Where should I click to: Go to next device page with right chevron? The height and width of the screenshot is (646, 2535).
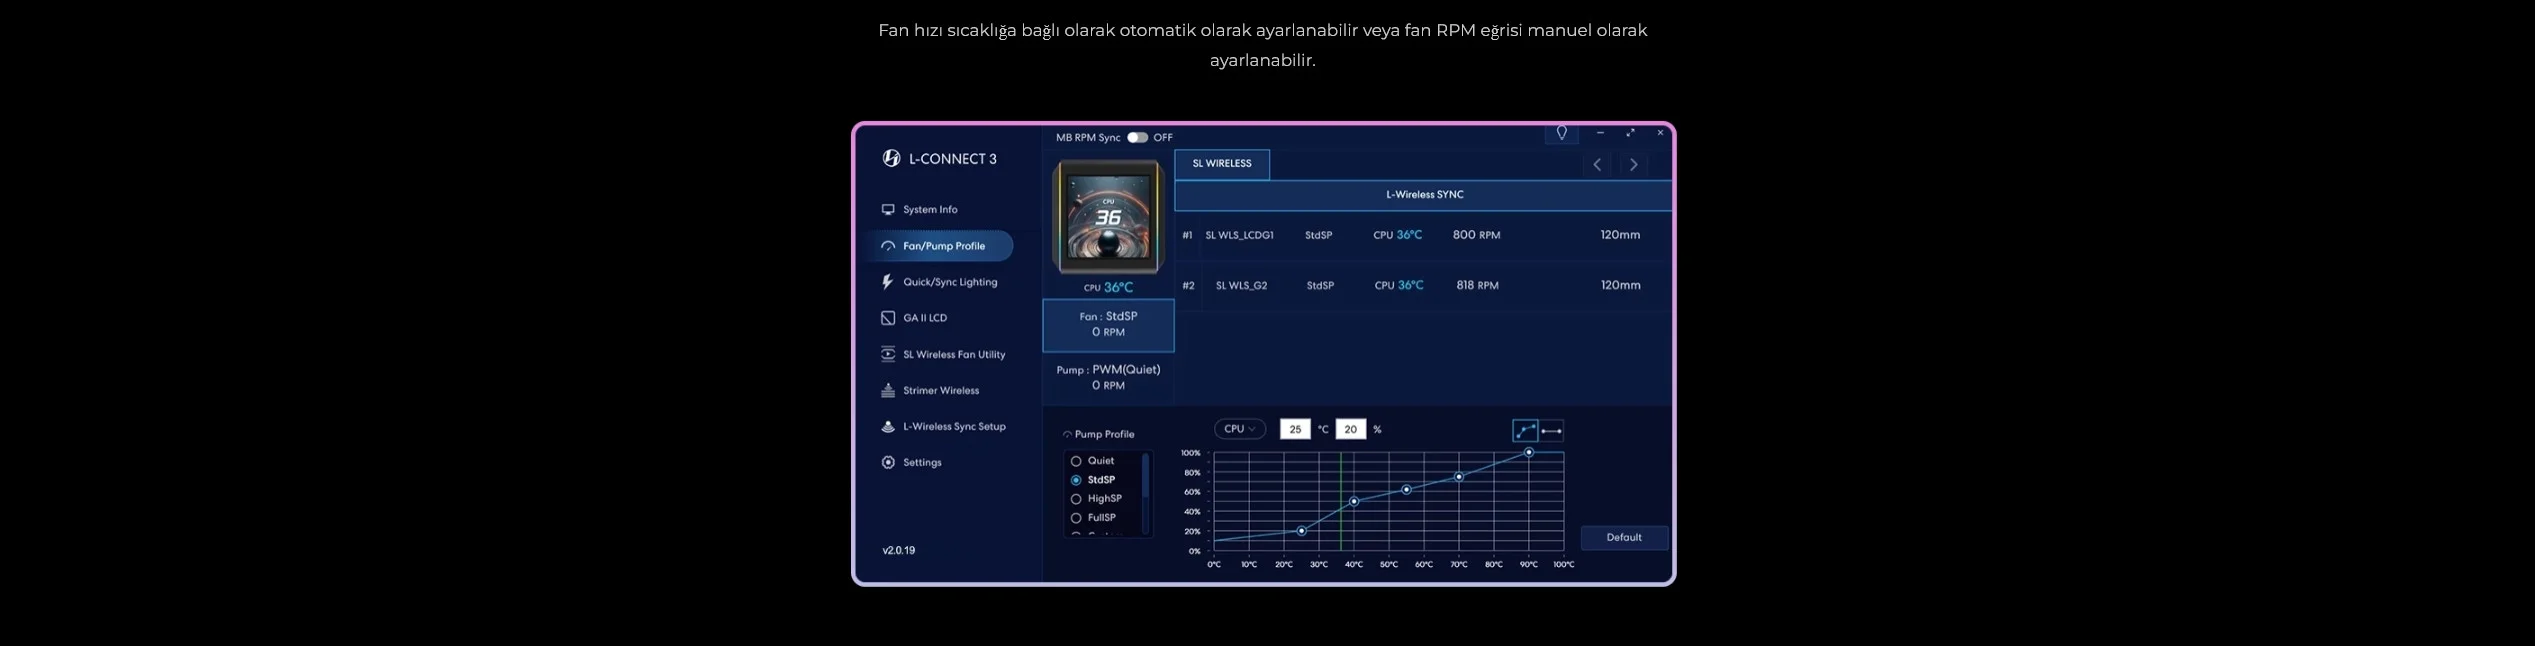point(1633,165)
